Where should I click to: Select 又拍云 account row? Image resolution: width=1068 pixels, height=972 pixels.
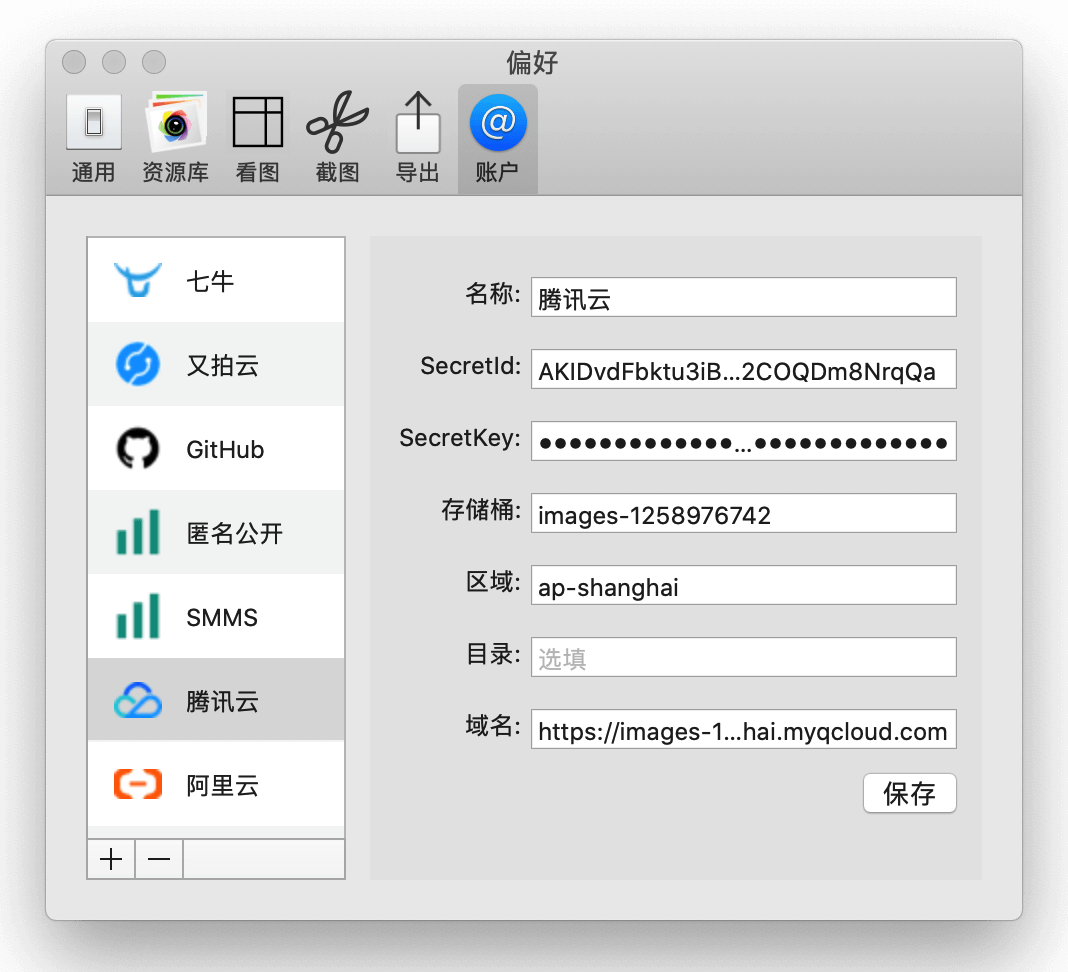(x=216, y=364)
